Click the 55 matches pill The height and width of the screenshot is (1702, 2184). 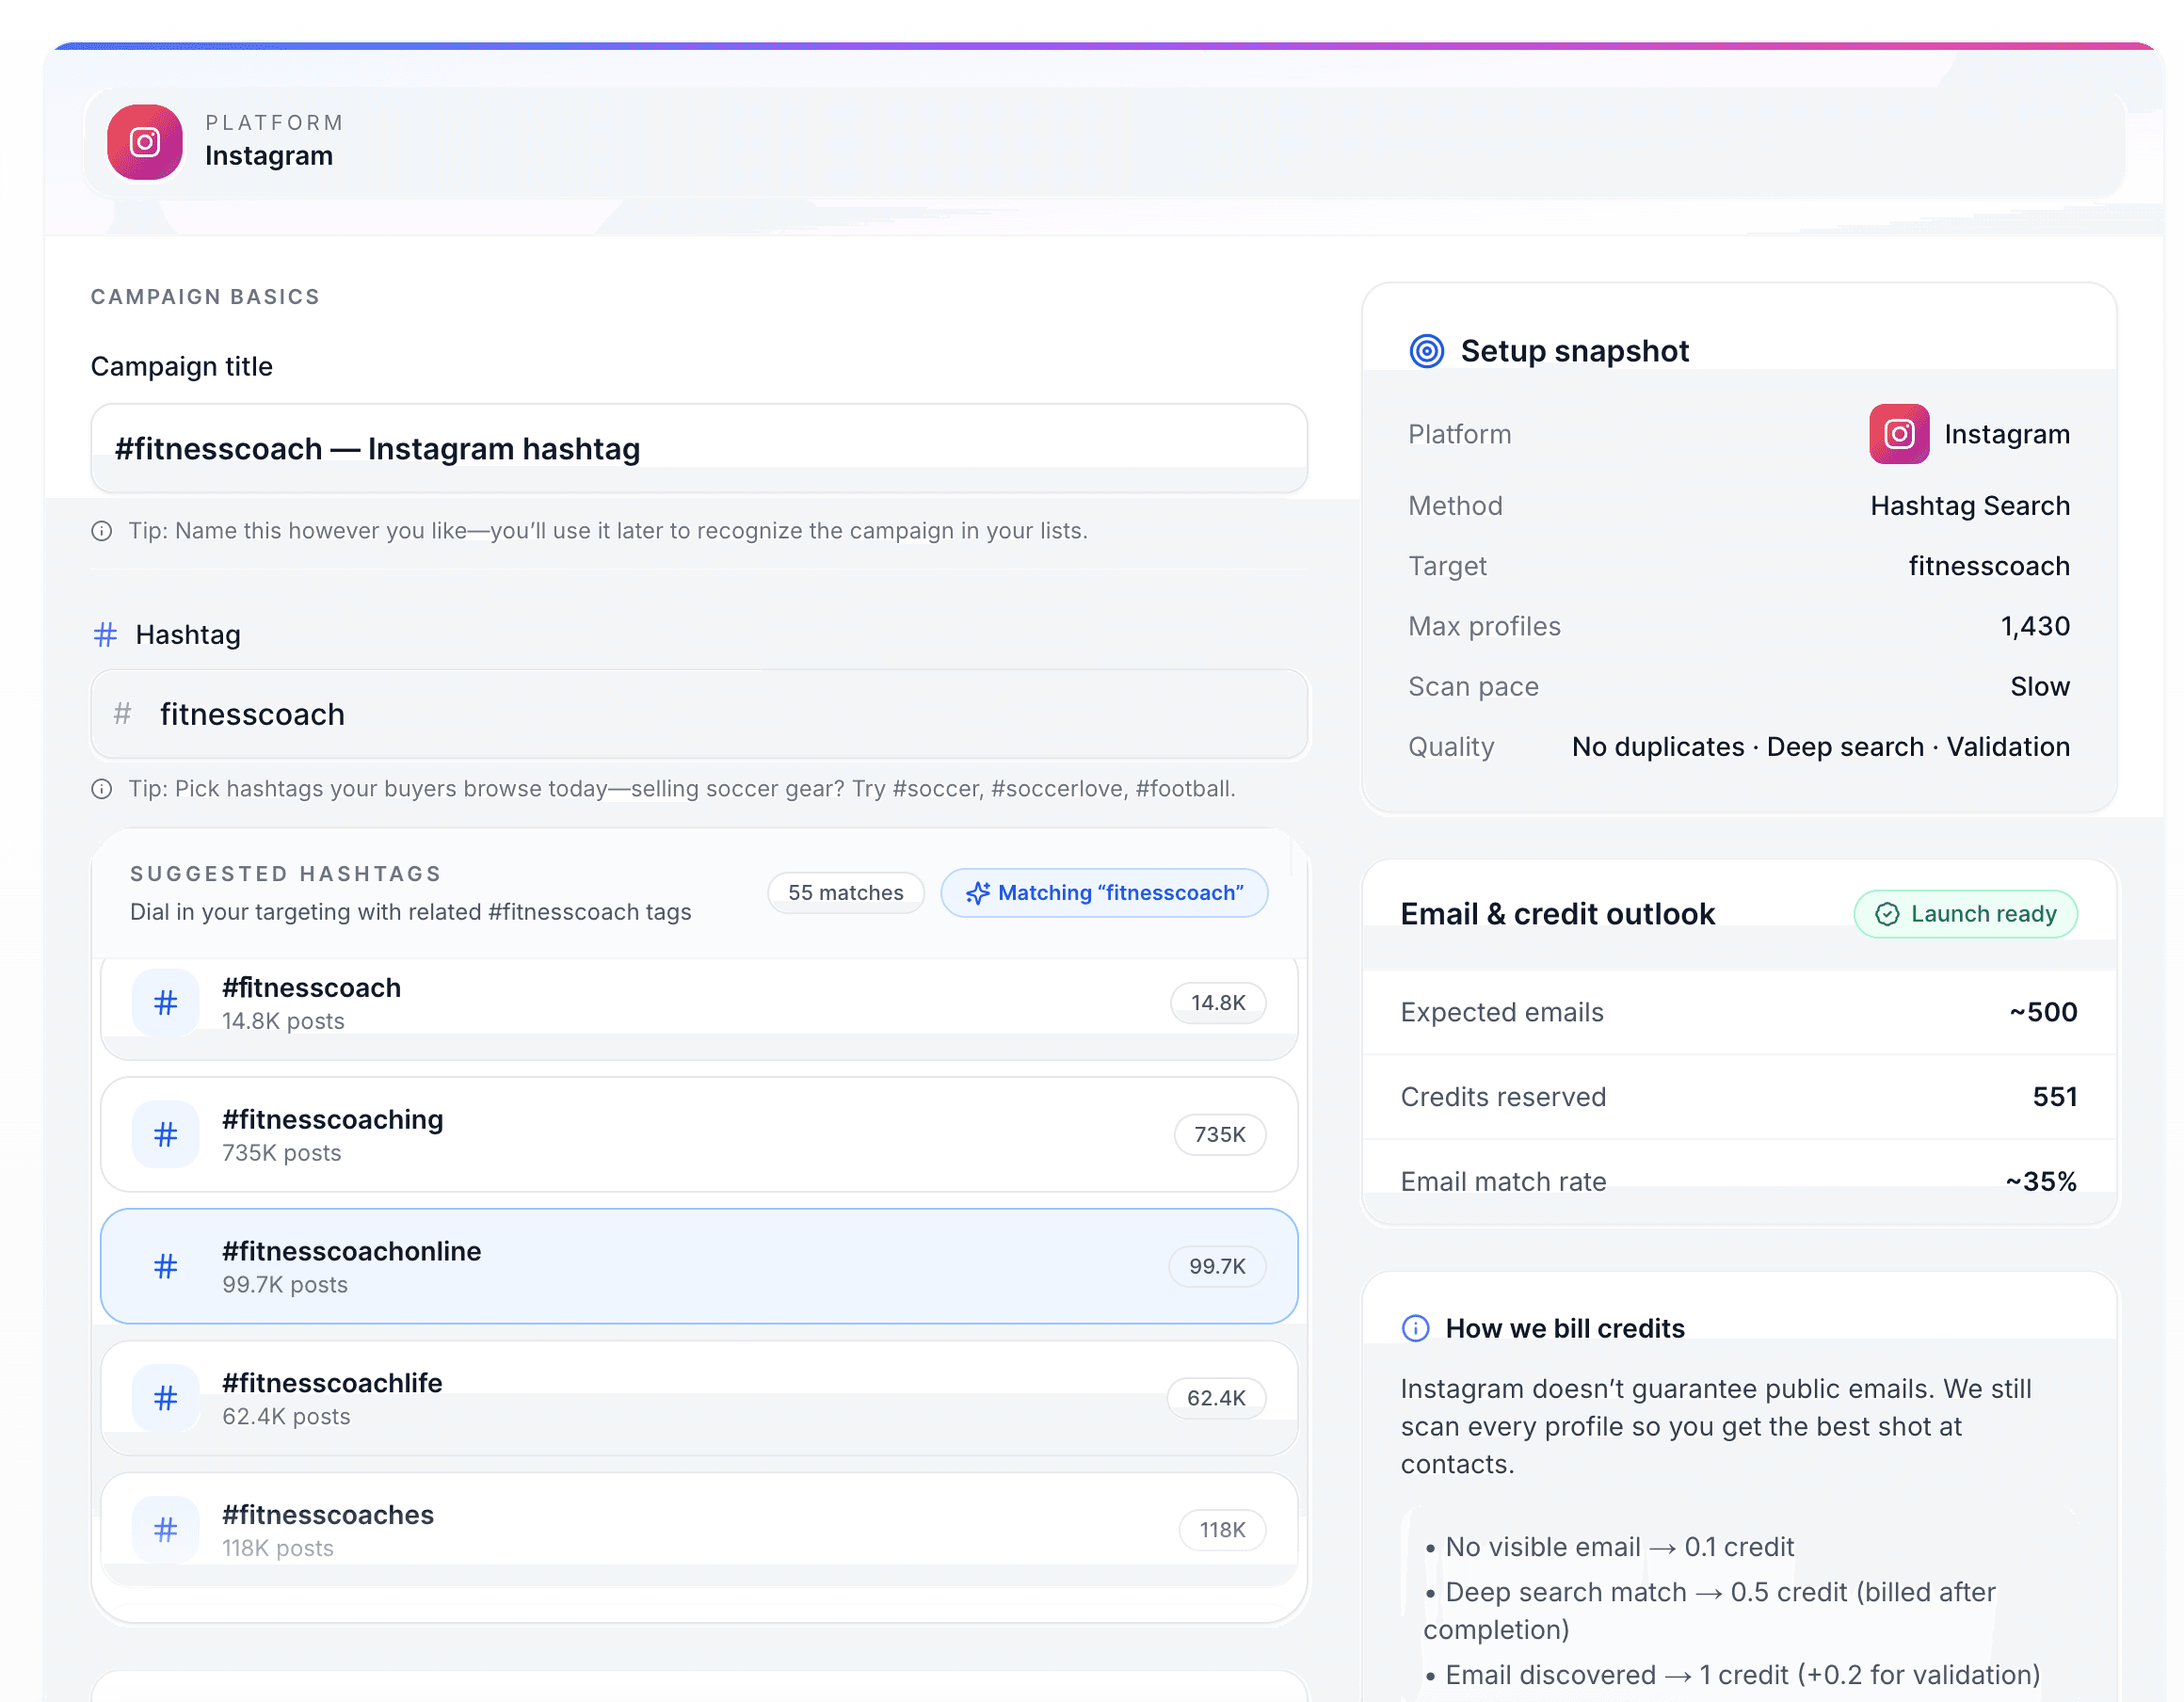(x=845, y=892)
